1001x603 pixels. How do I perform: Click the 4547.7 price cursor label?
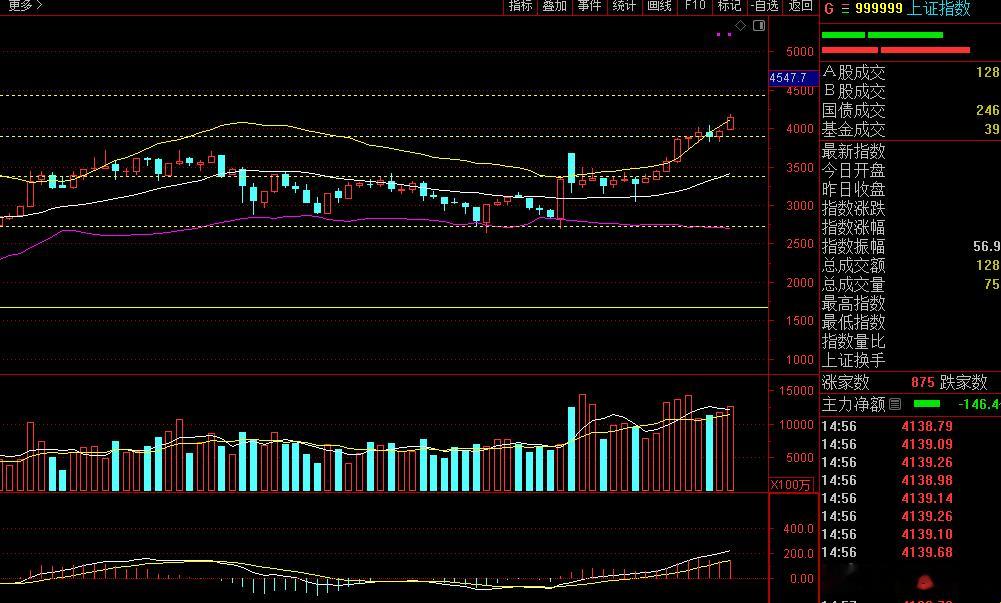[793, 78]
